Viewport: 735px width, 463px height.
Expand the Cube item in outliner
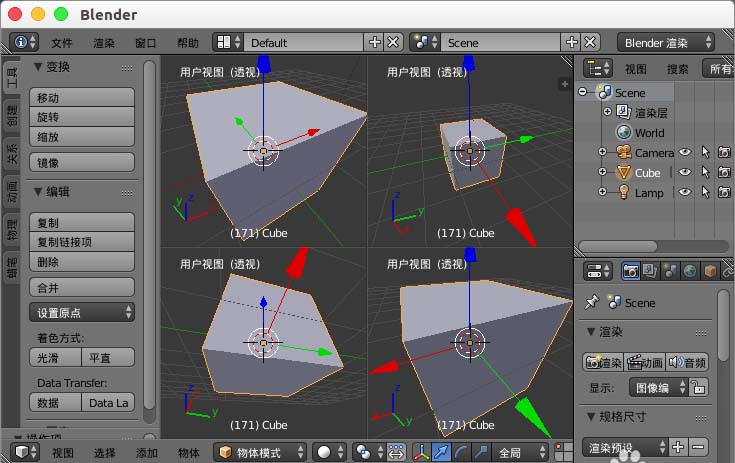tap(602, 172)
